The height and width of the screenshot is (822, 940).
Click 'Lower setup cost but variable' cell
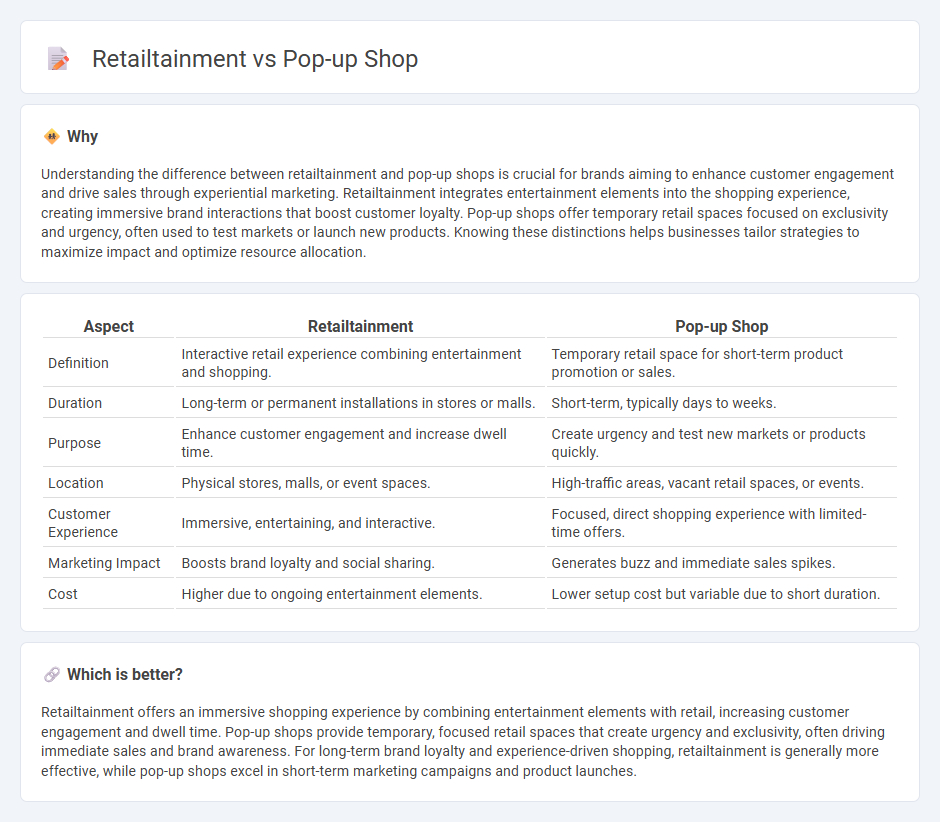722,594
